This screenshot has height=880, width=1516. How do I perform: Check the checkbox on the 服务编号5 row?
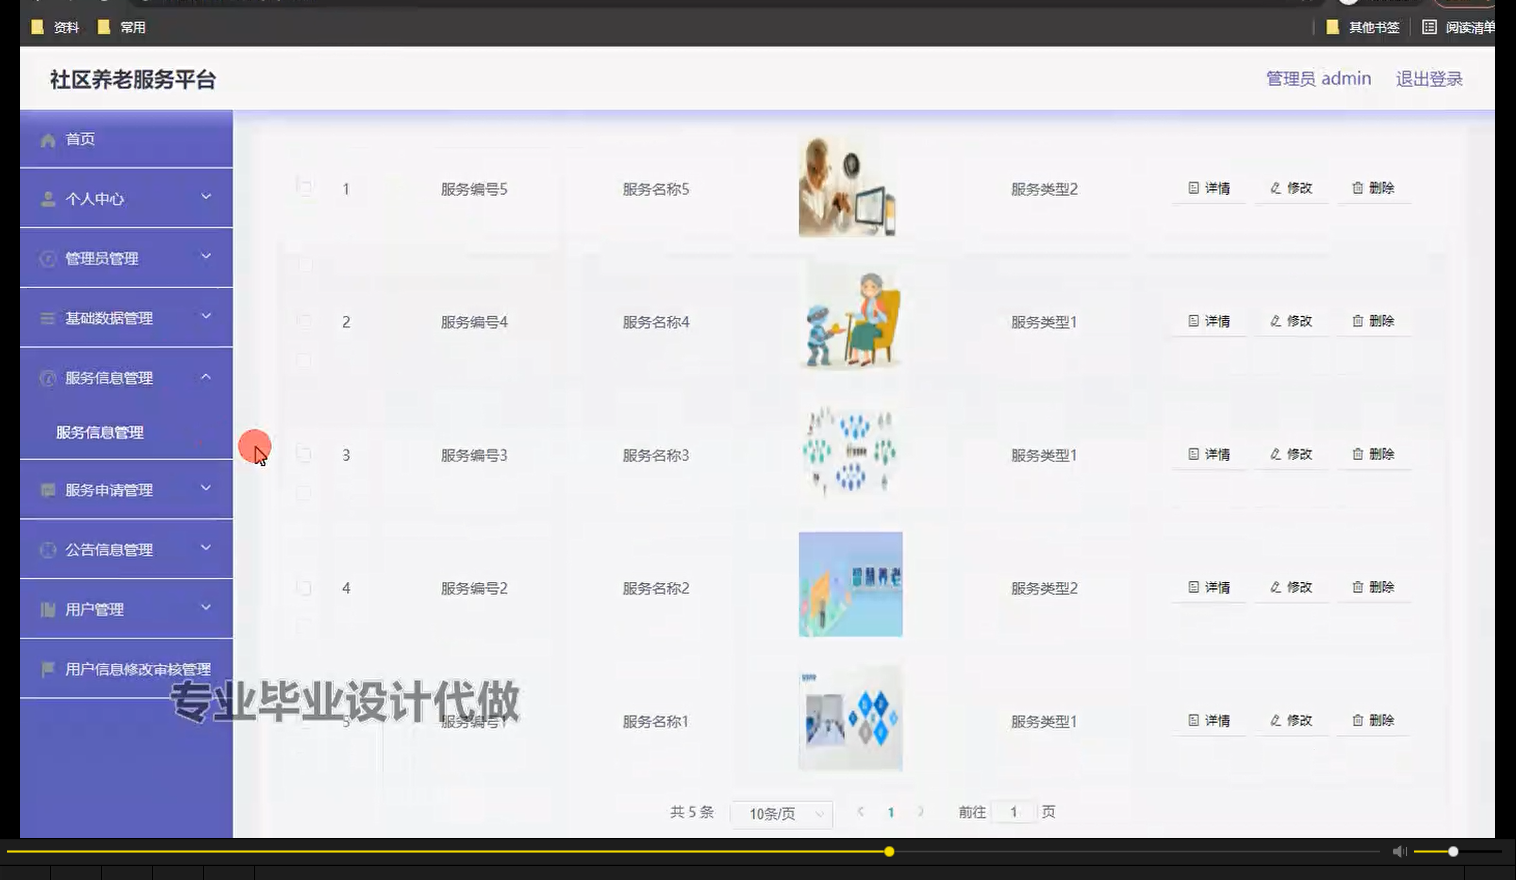pos(304,187)
